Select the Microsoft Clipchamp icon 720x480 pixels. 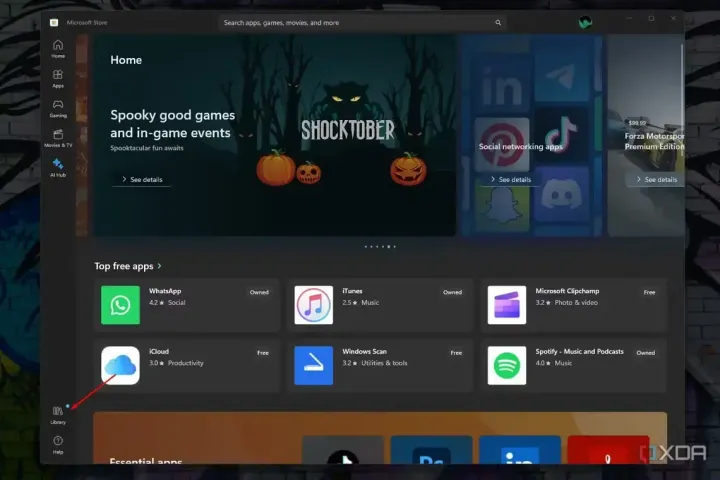pos(507,305)
